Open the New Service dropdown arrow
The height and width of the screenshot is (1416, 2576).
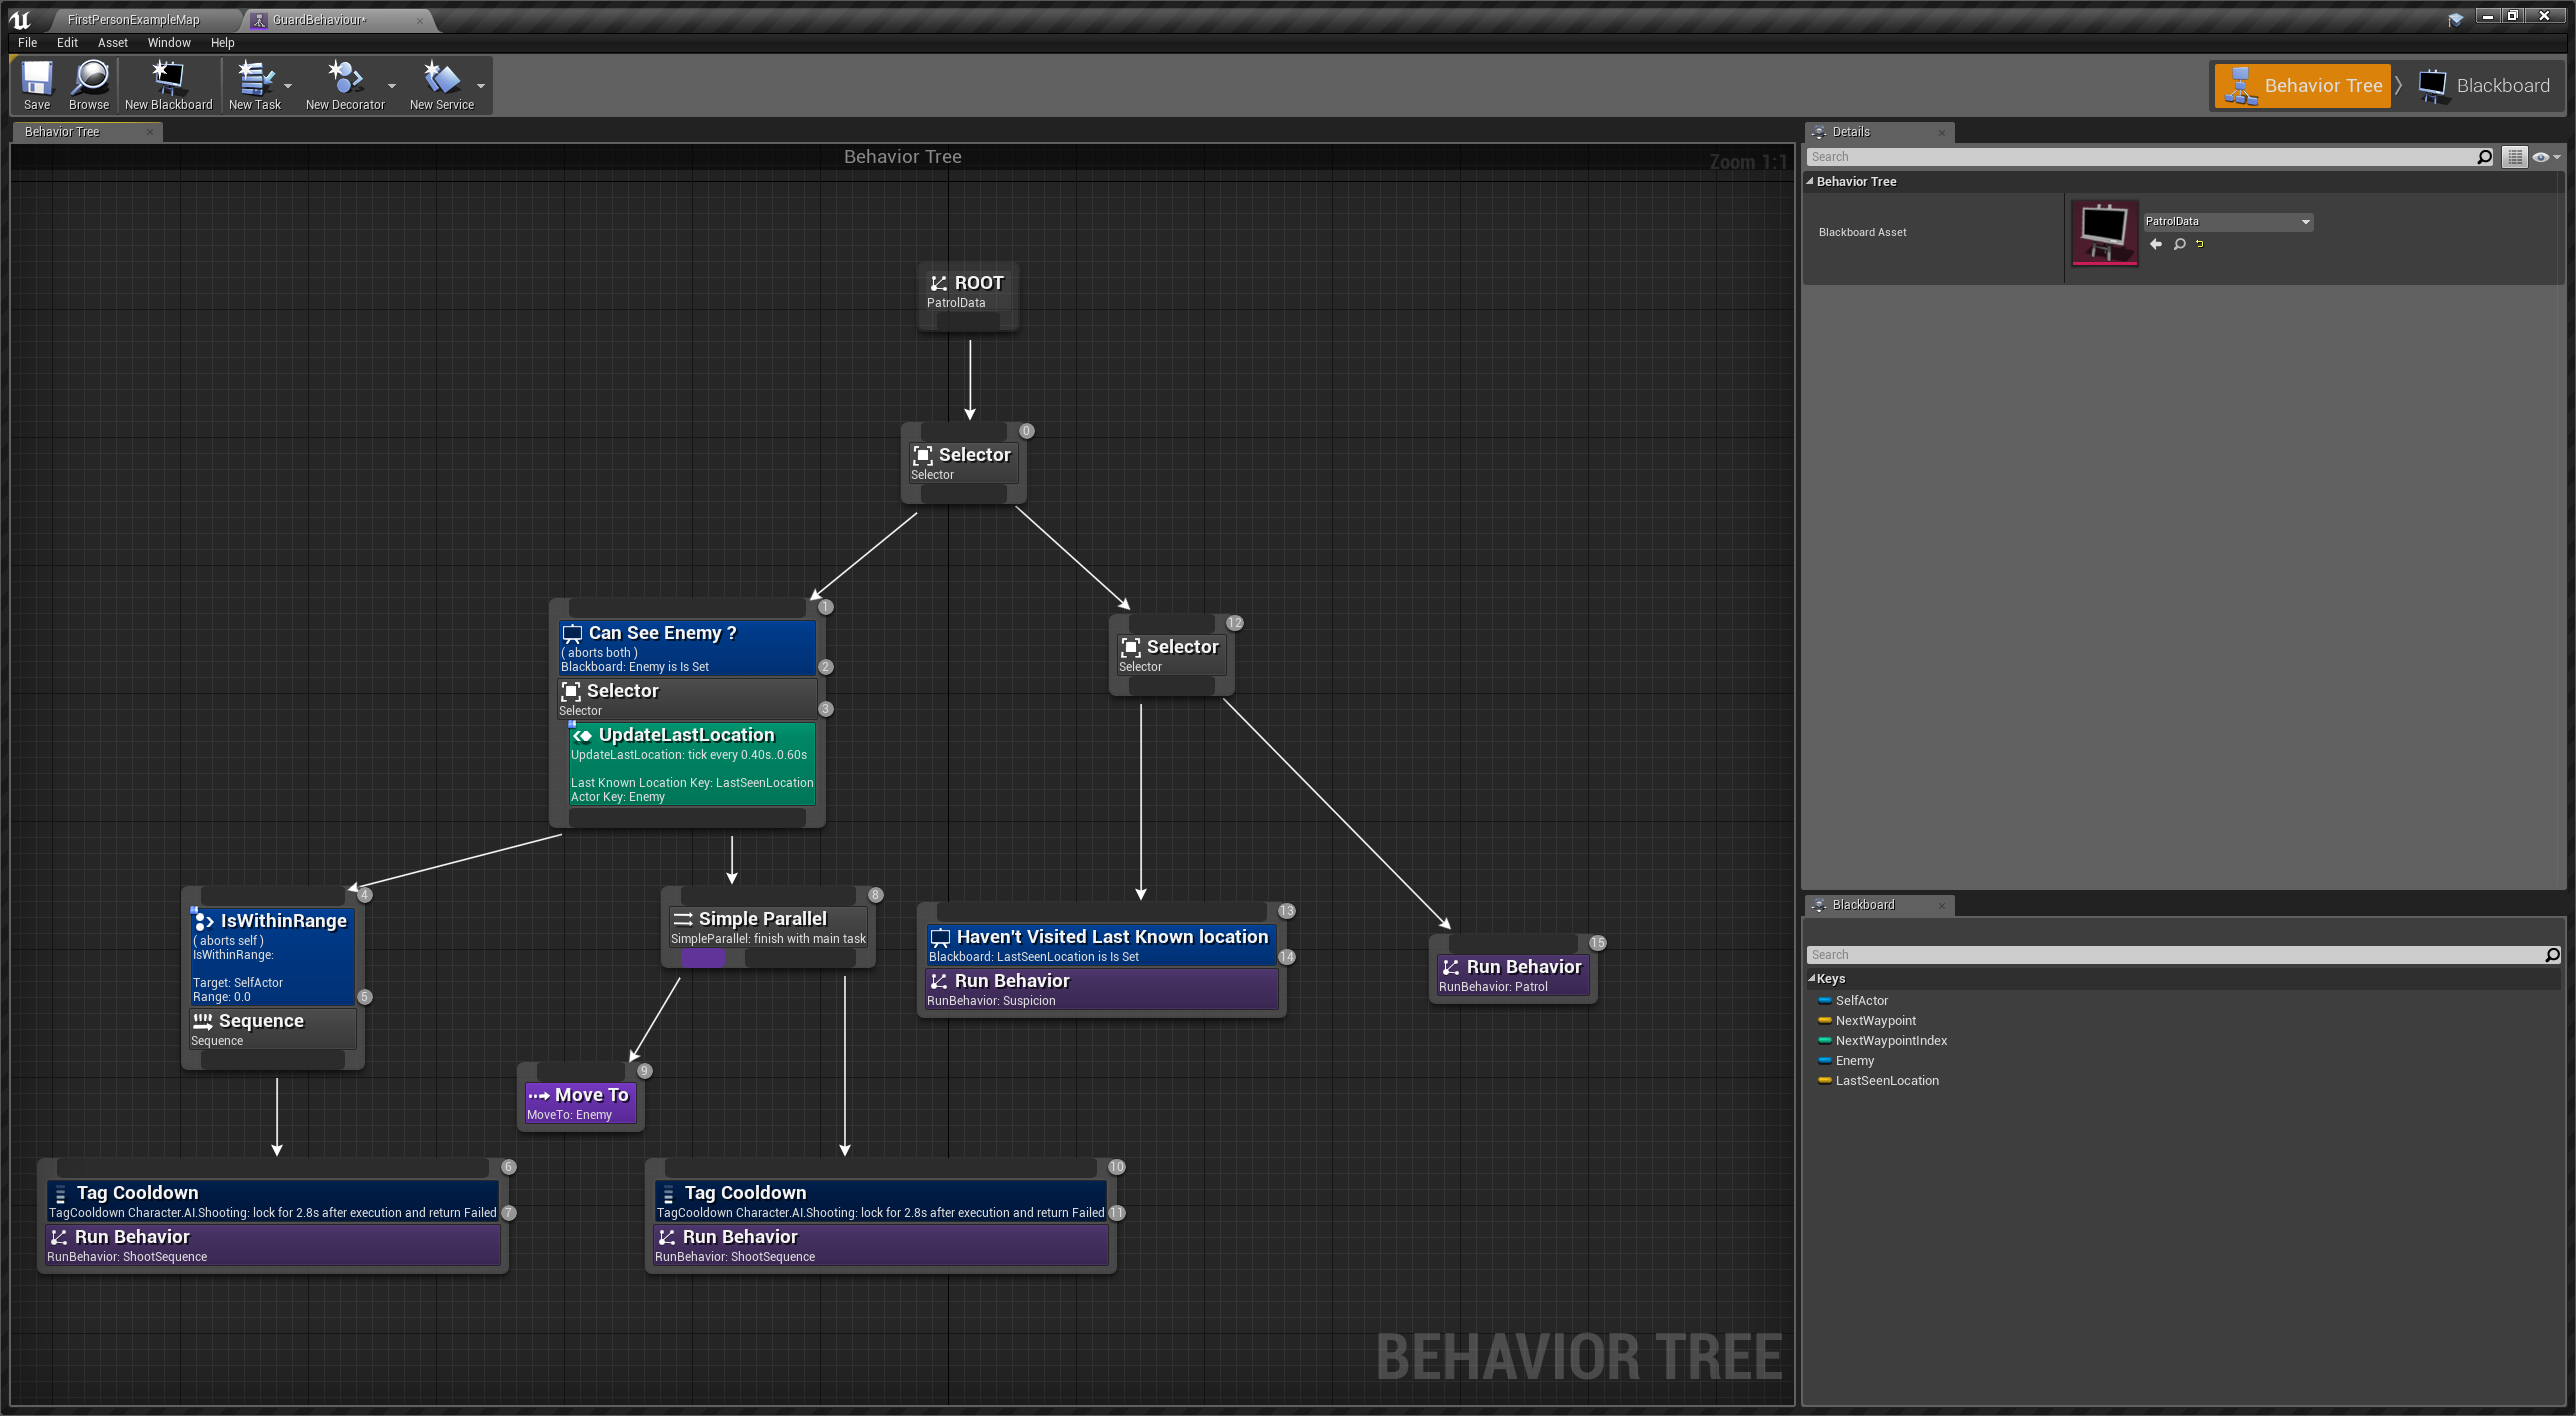481,86
